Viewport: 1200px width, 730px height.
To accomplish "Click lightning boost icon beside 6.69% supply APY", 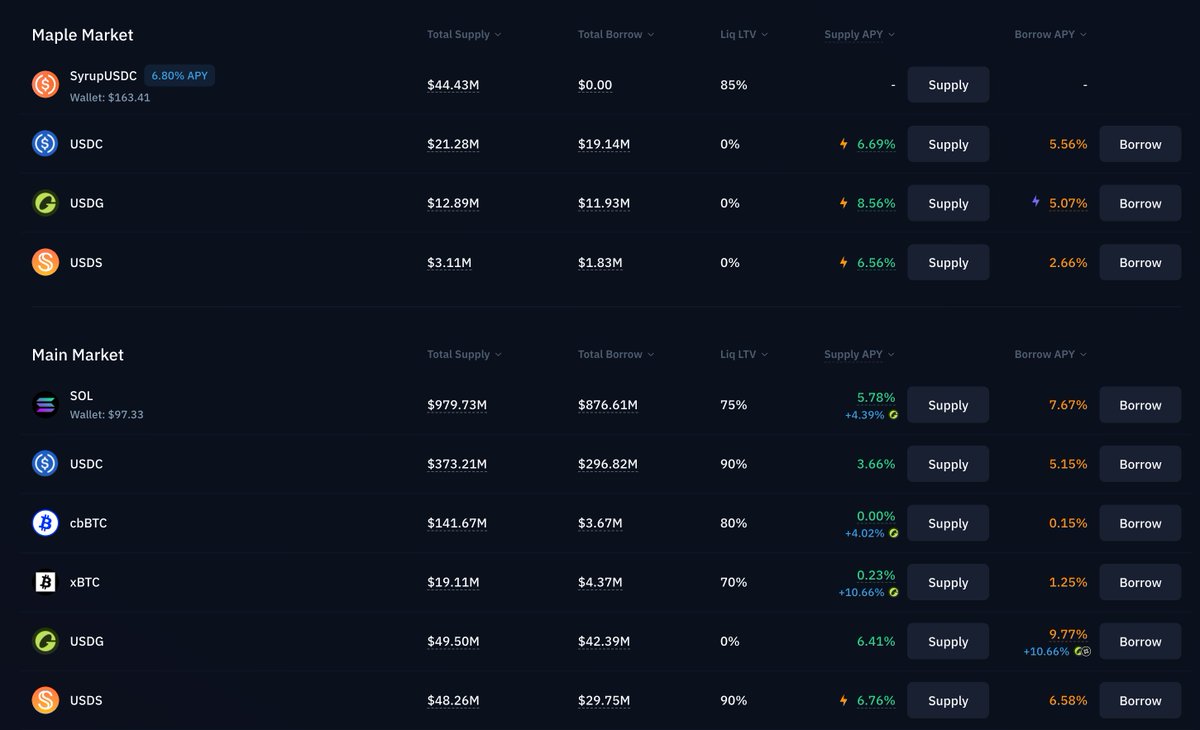I will [x=844, y=144].
